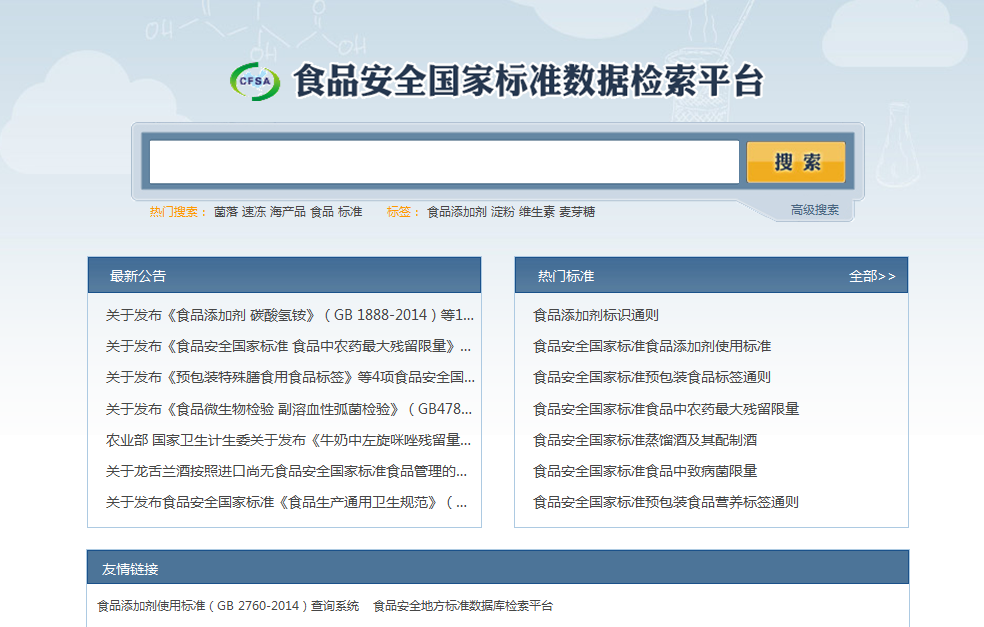
Task: Click the 标签： label
Action: 402,212
